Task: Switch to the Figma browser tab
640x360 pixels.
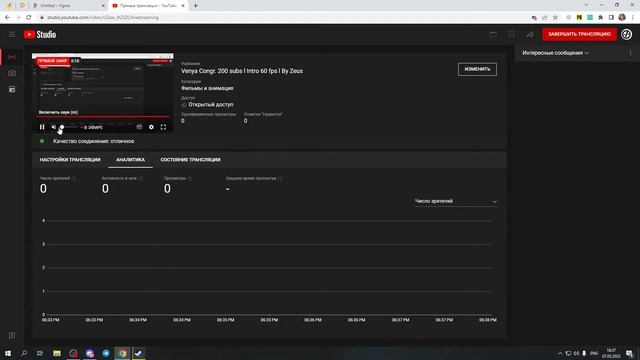Action: pos(67,6)
